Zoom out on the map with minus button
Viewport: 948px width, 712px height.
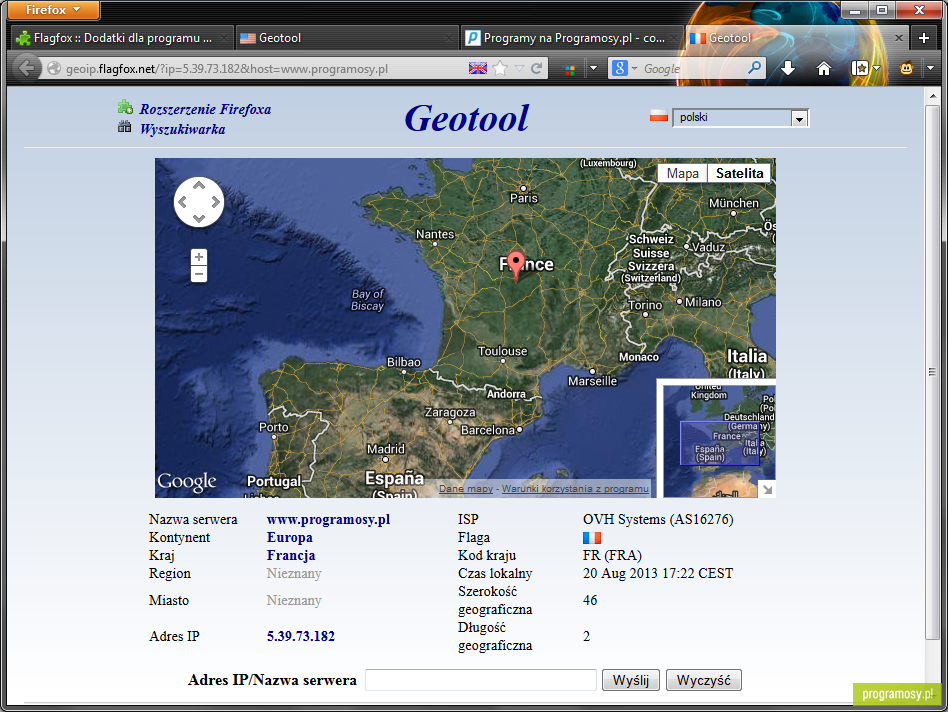(x=199, y=274)
